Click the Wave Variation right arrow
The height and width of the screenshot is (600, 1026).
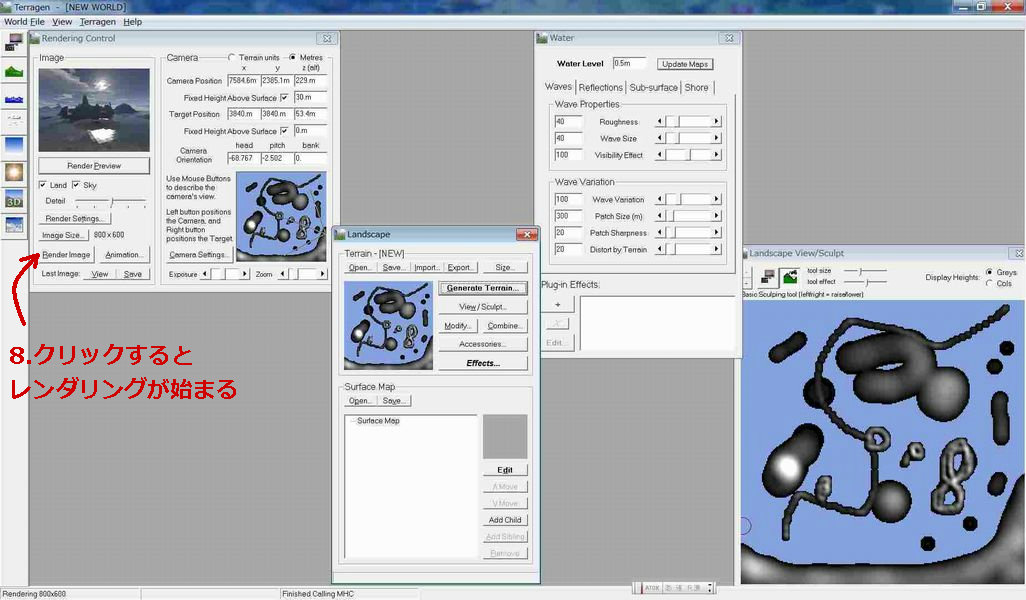click(x=716, y=199)
